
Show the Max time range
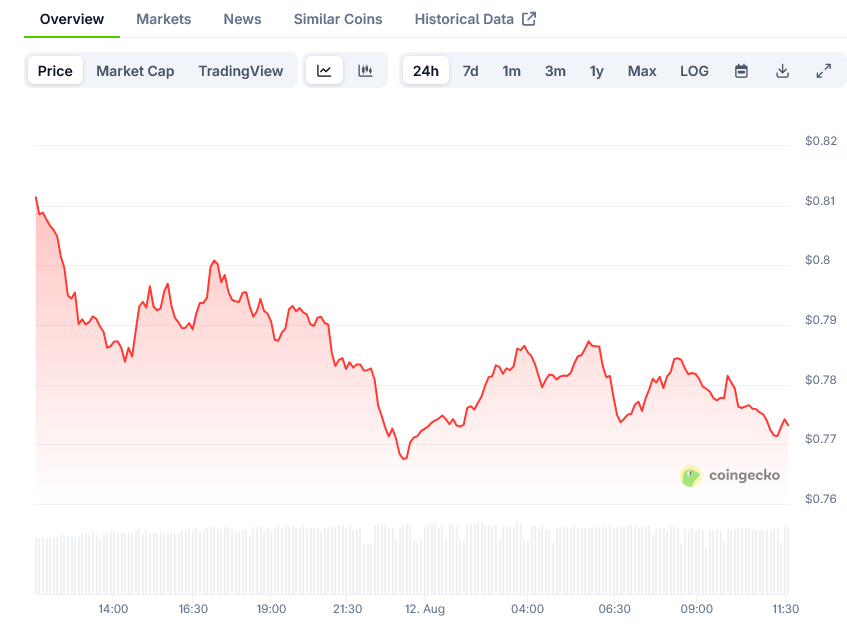642,71
